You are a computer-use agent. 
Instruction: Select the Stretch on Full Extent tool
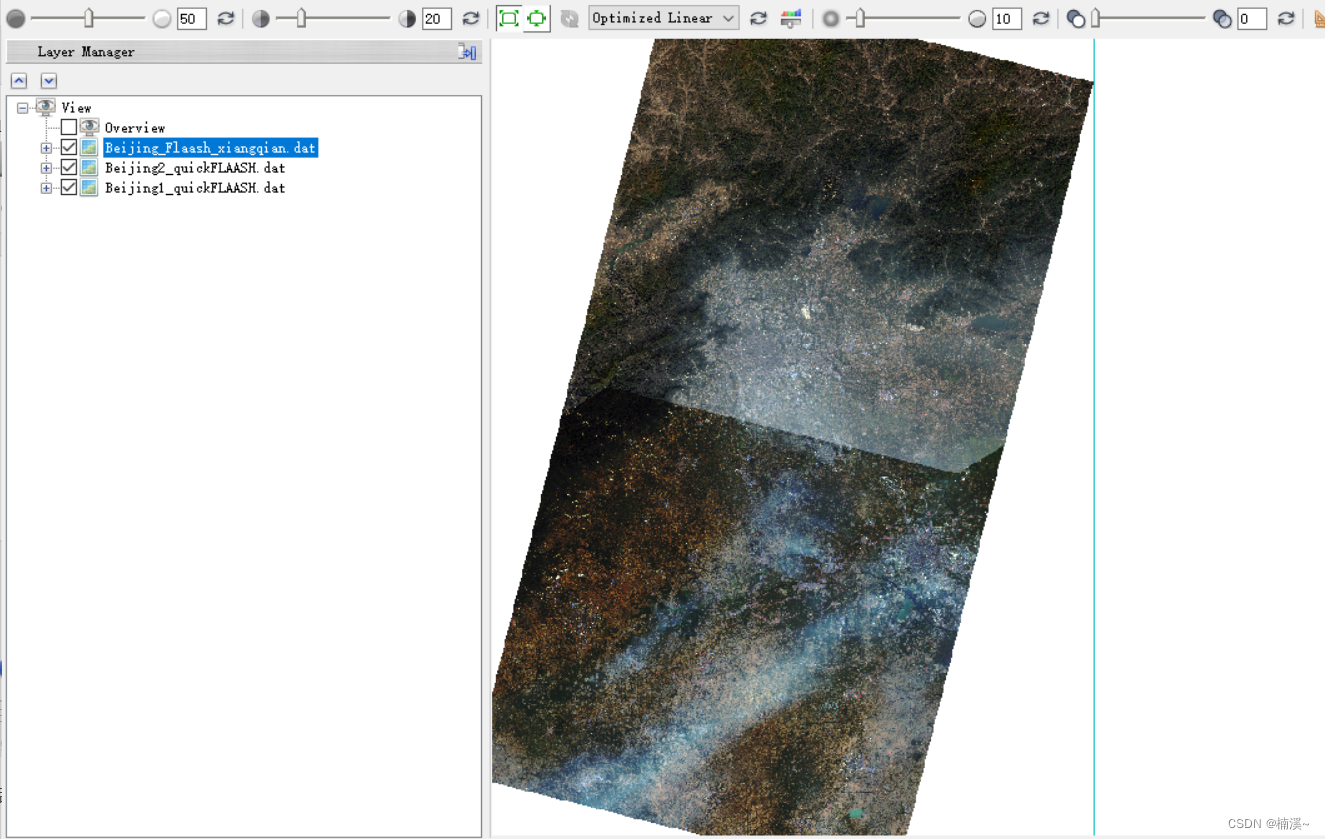[x=510, y=18]
